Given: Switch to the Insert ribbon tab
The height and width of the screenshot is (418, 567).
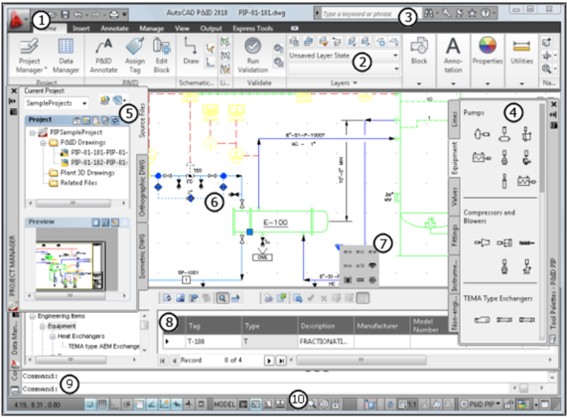Looking at the screenshot, I should tap(81, 28).
